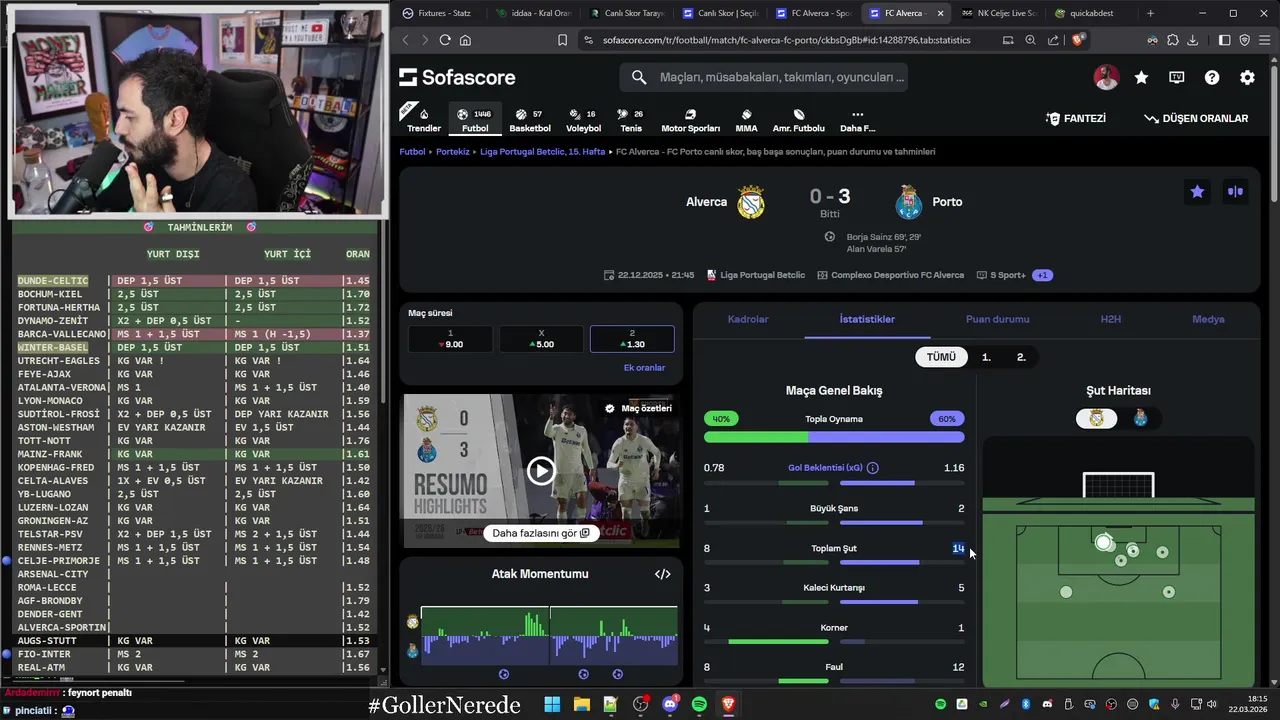Expand Ek oranlar additional odds
1280x720 pixels.
point(644,368)
